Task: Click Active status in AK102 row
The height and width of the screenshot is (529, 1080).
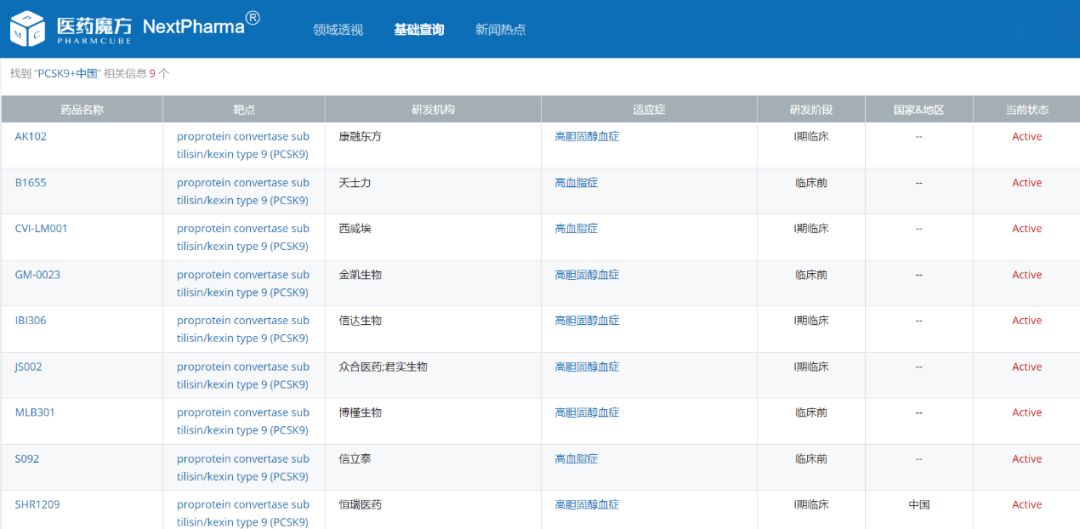Action: (1026, 136)
